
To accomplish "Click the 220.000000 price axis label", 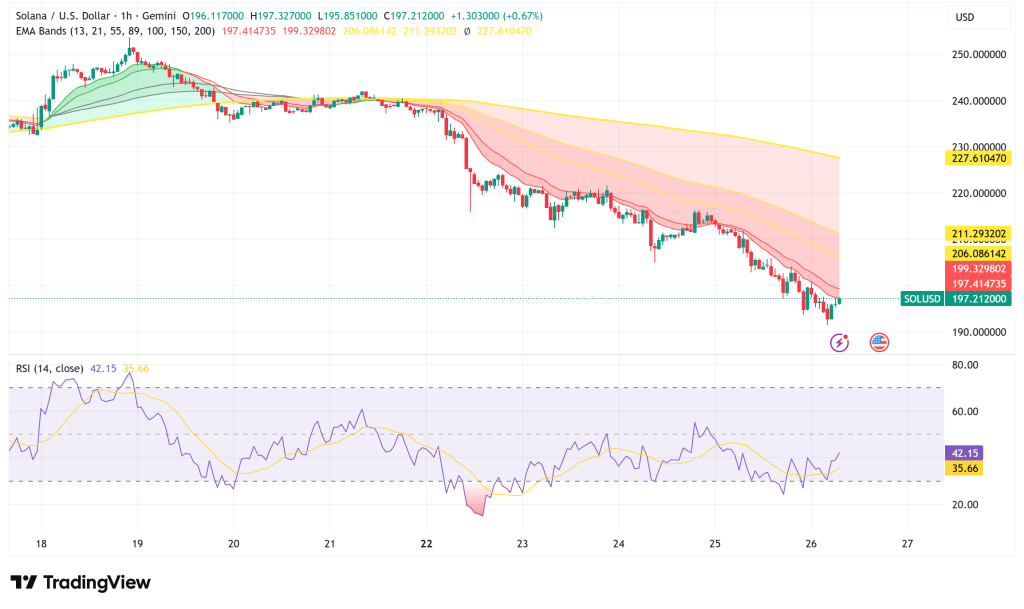I will click(x=978, y=193).
